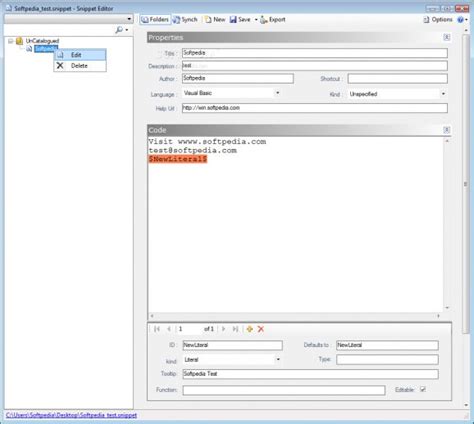This screenshot has height=424, width=474.
Task: Choose Edit from the context menu
Action: pyautogui.click(x=80, y=55)
